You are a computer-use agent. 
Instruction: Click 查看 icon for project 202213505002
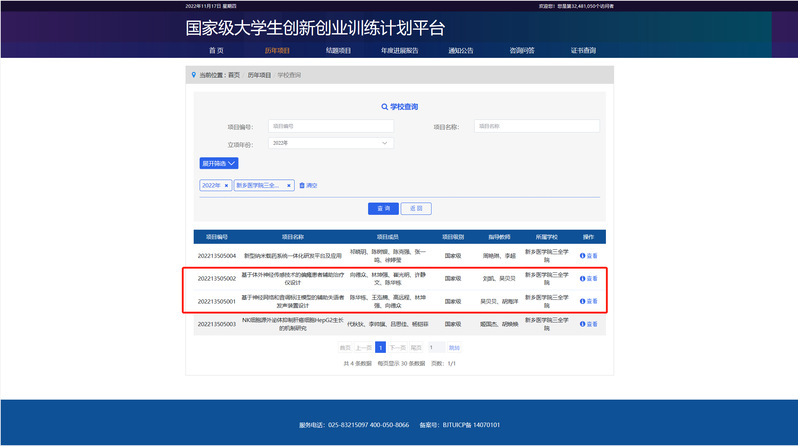pos(589,279)
